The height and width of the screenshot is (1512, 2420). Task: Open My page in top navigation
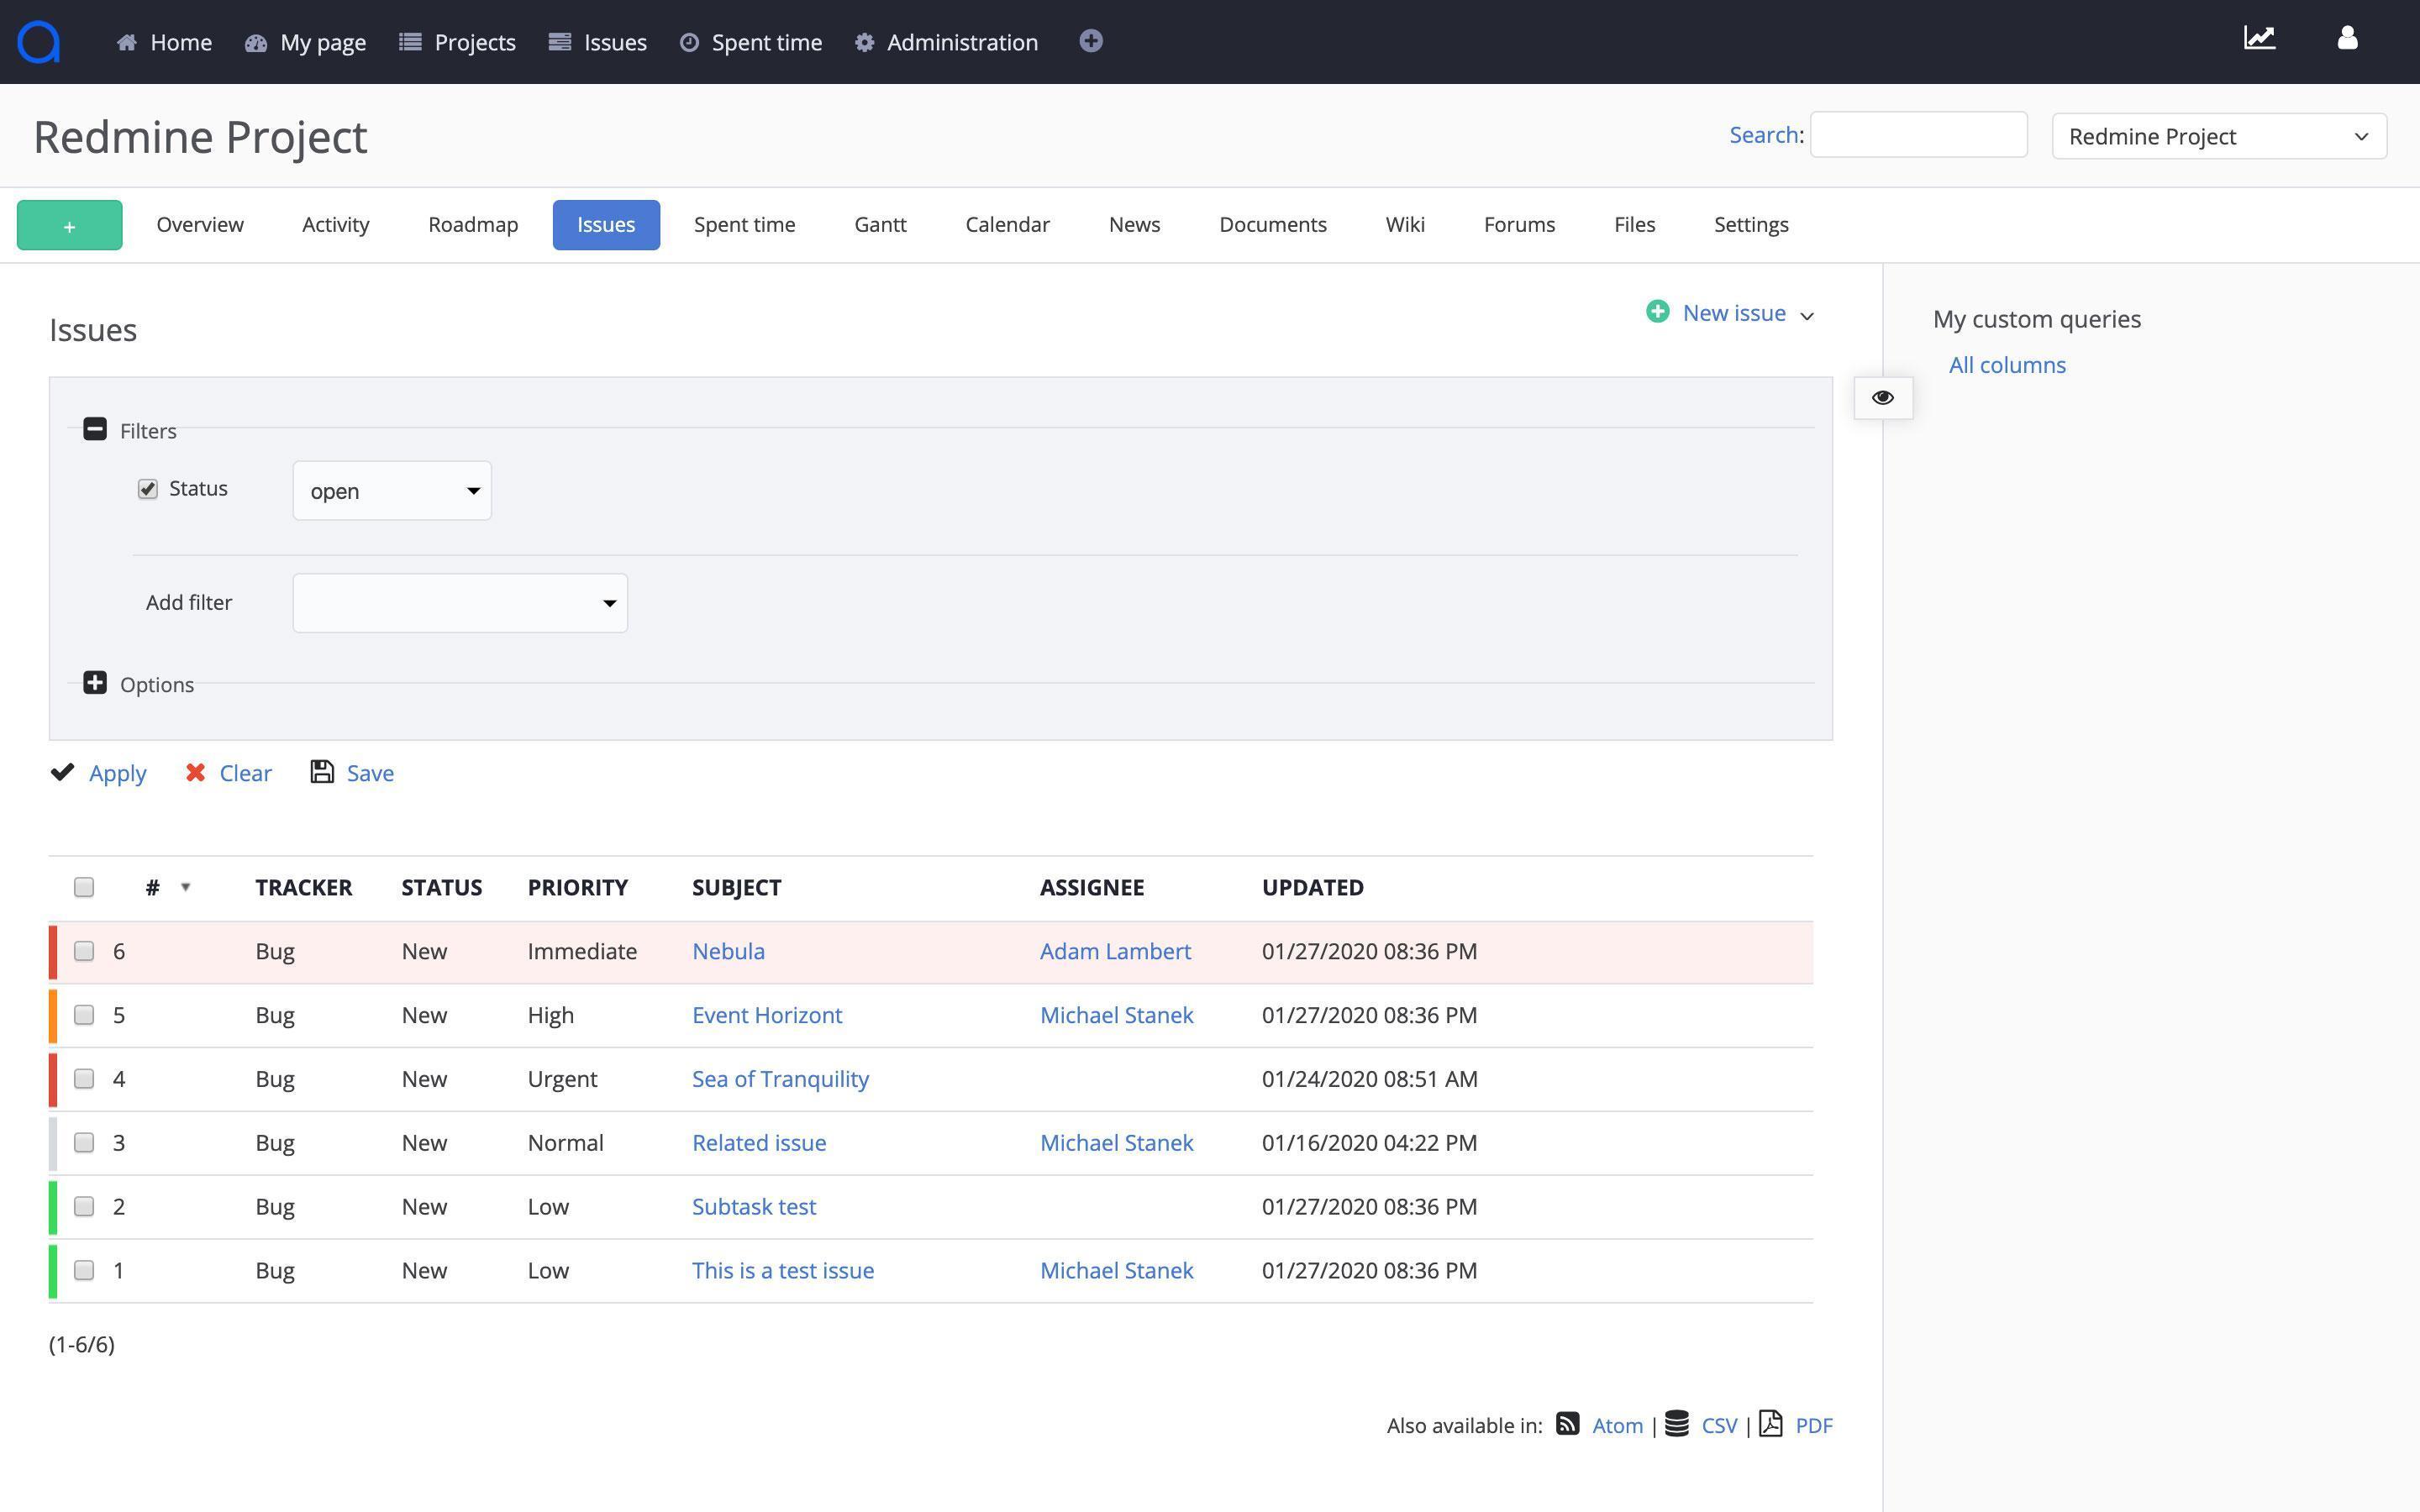click(x=305, y=42)
